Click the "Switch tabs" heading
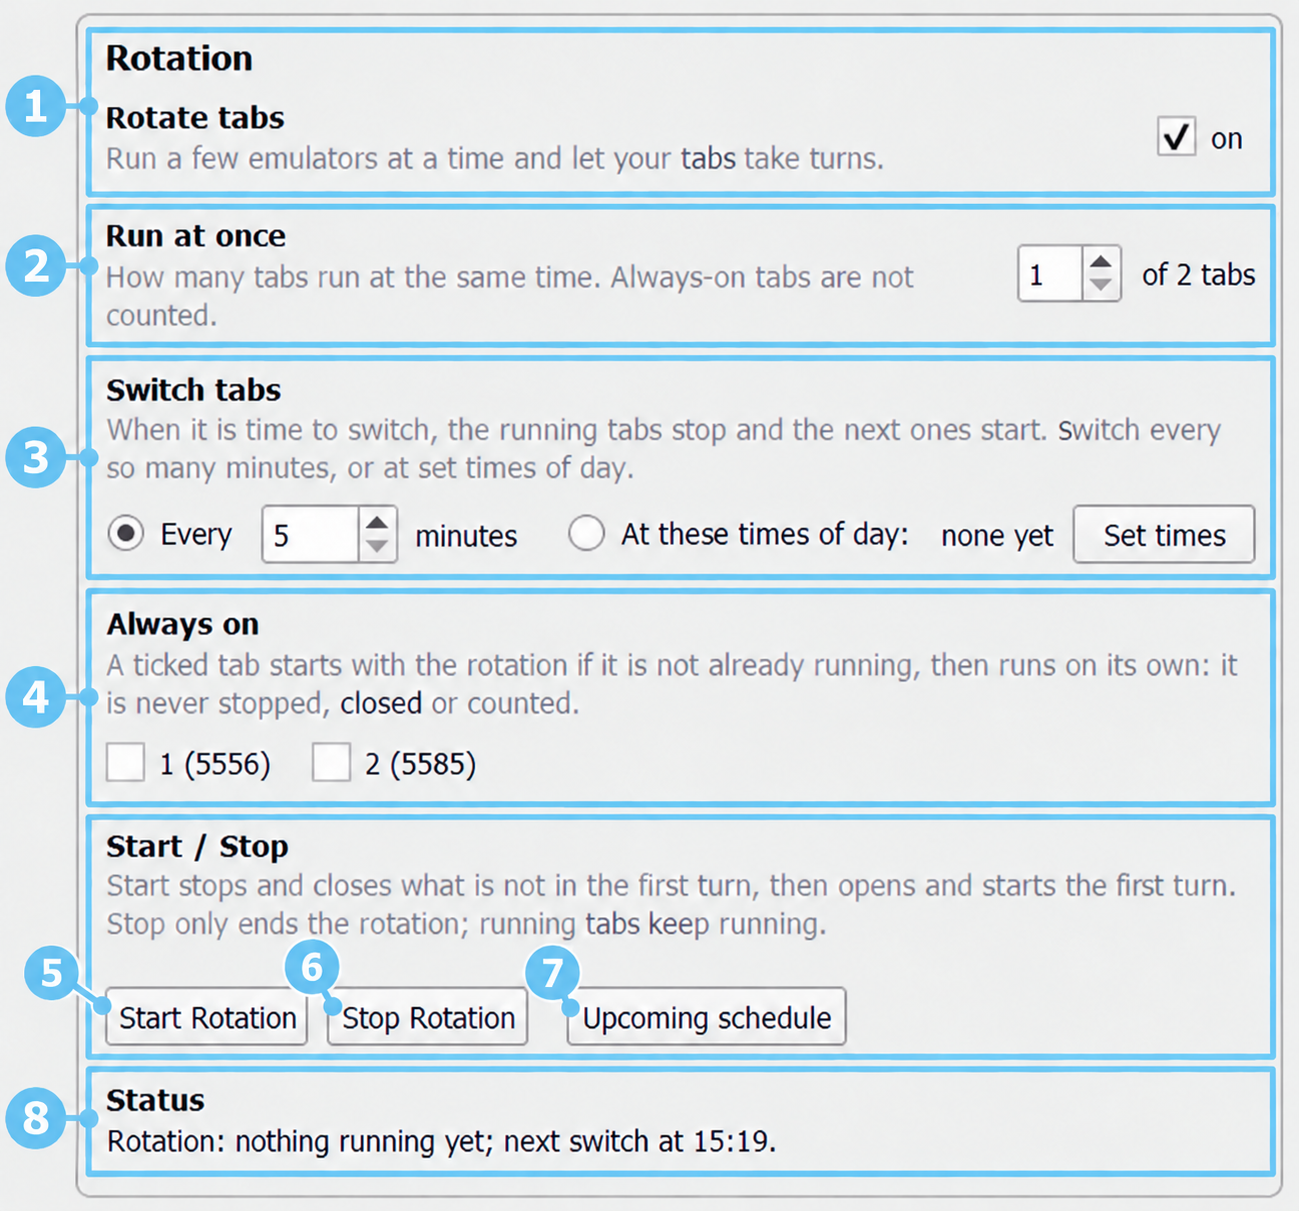 point(194,390)
